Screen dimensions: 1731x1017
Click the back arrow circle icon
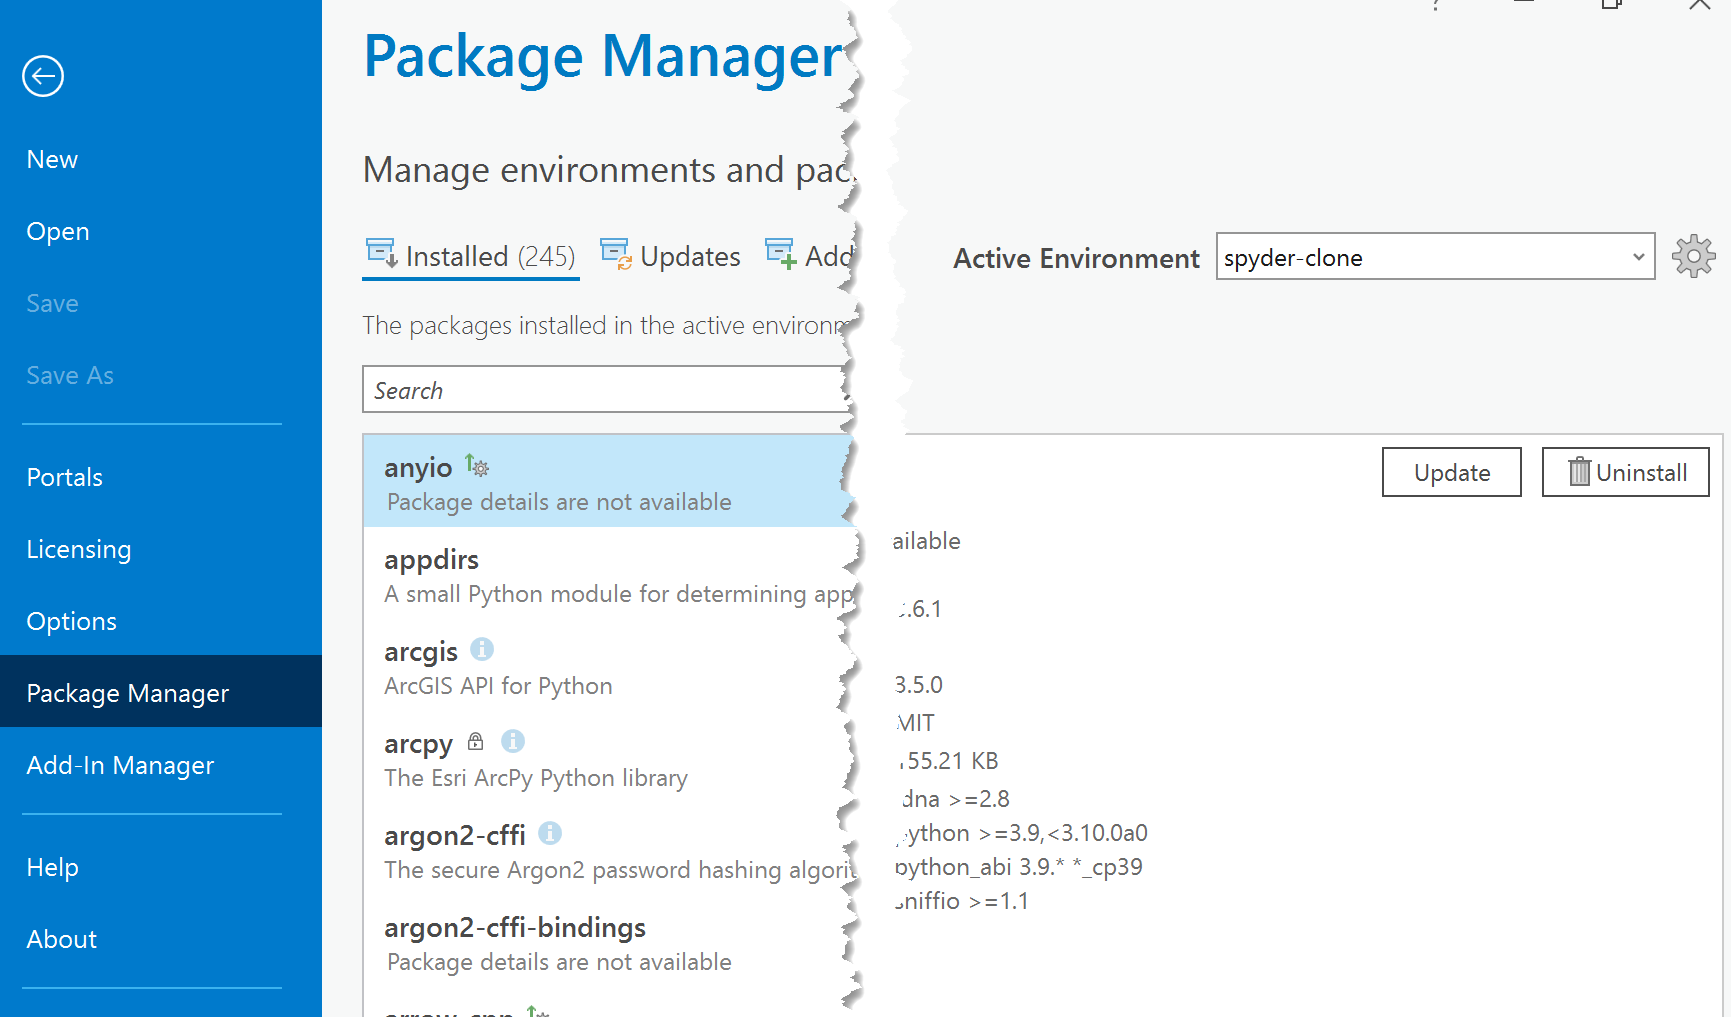pyautogui.click(x=43, y=76)
